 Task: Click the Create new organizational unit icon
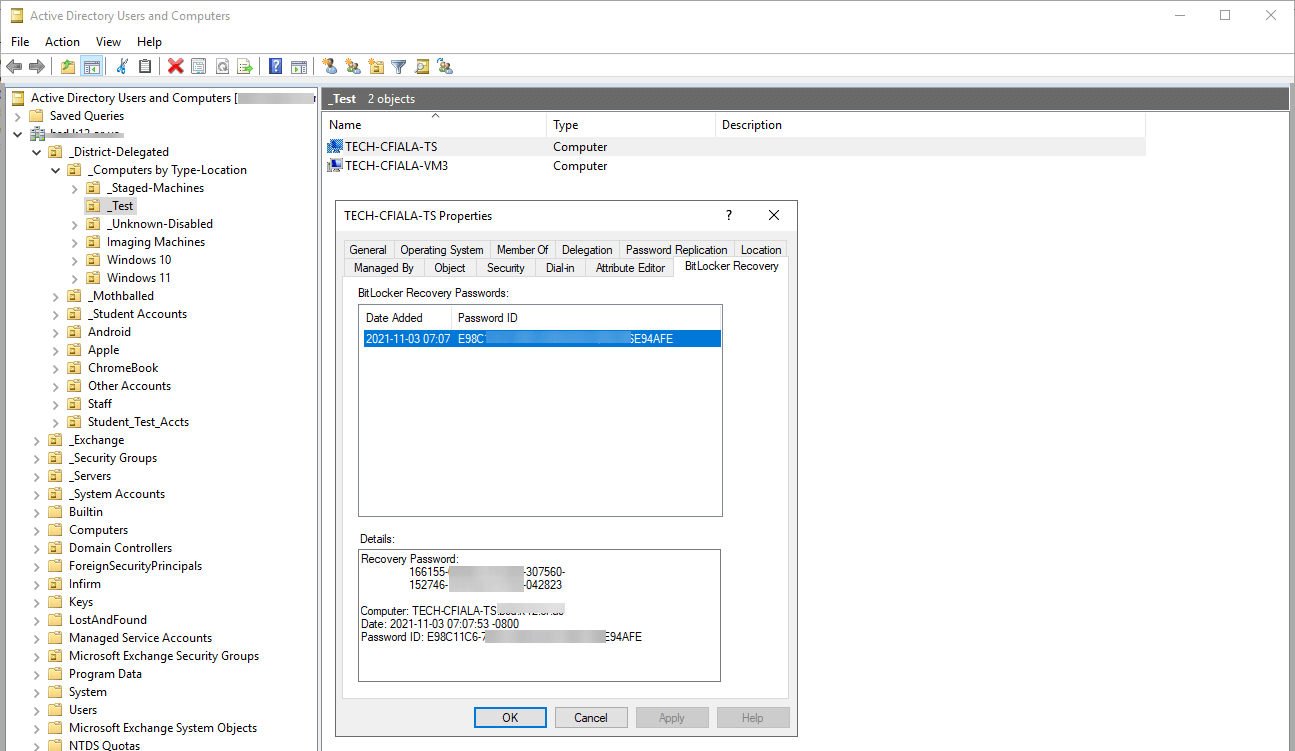tap(375, 66)
